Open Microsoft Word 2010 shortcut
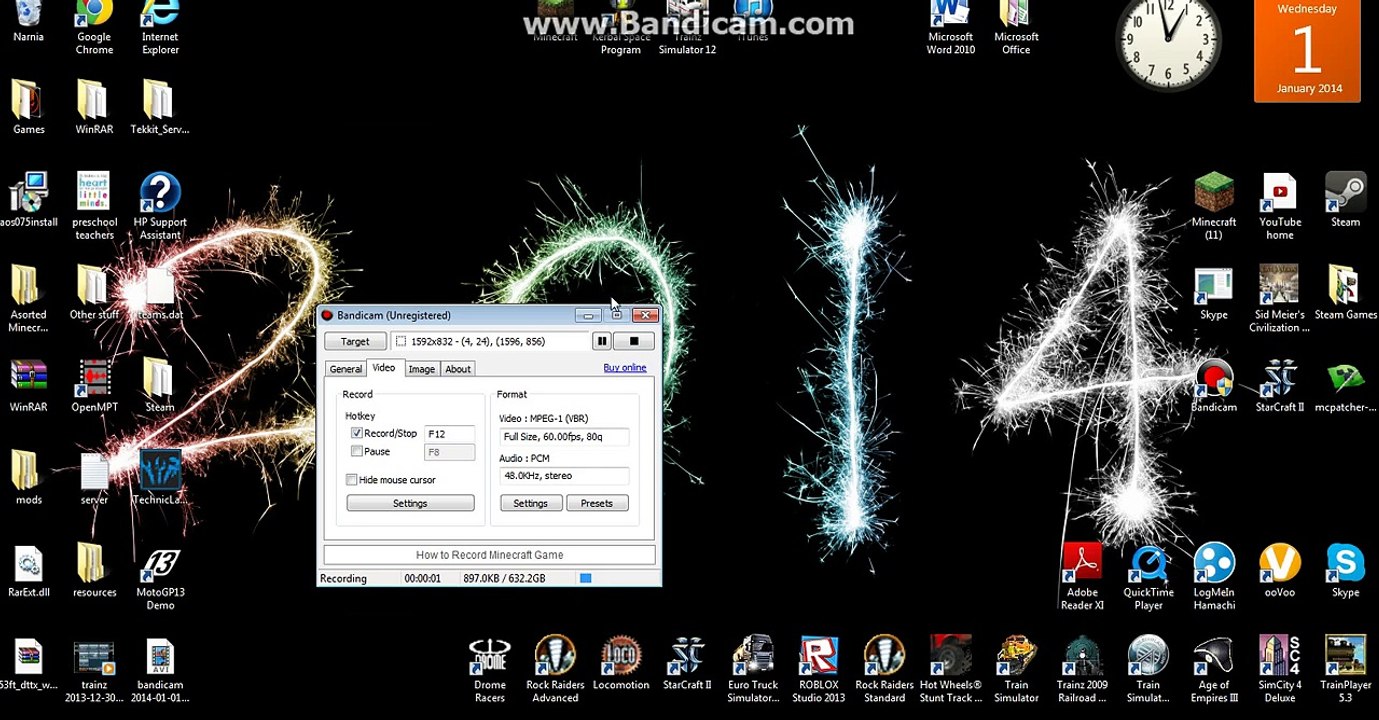This screenshot has width=1379, height=720. click(951, 27)
